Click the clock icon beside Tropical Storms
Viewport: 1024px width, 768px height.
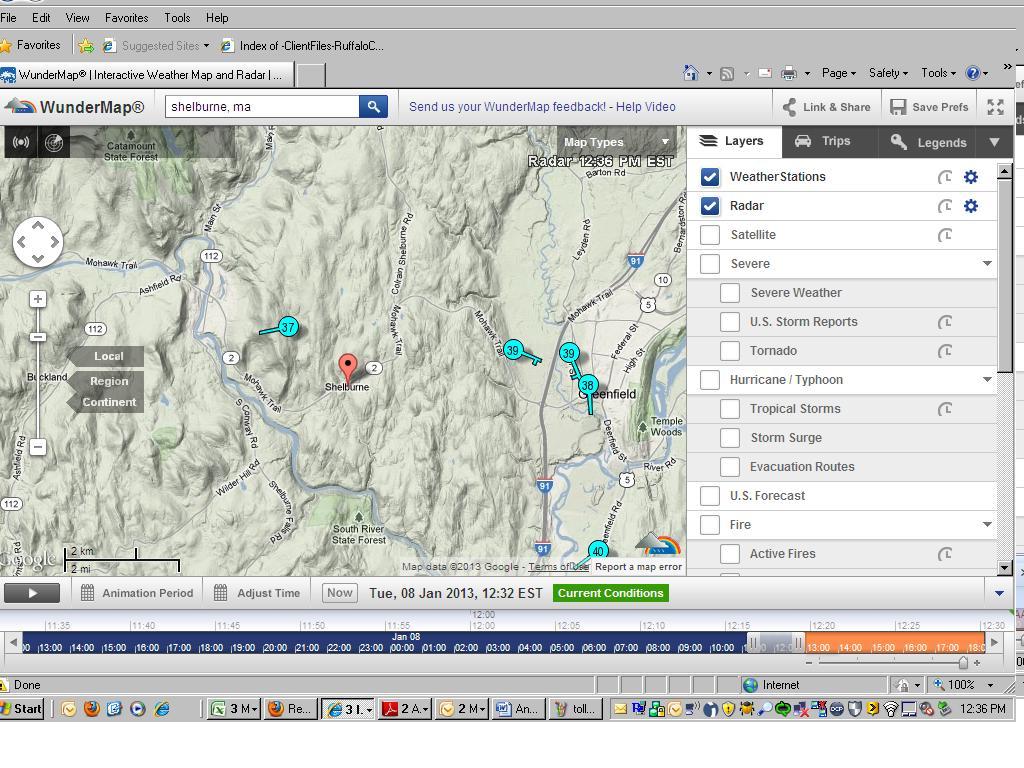click(x=944, y=409)
